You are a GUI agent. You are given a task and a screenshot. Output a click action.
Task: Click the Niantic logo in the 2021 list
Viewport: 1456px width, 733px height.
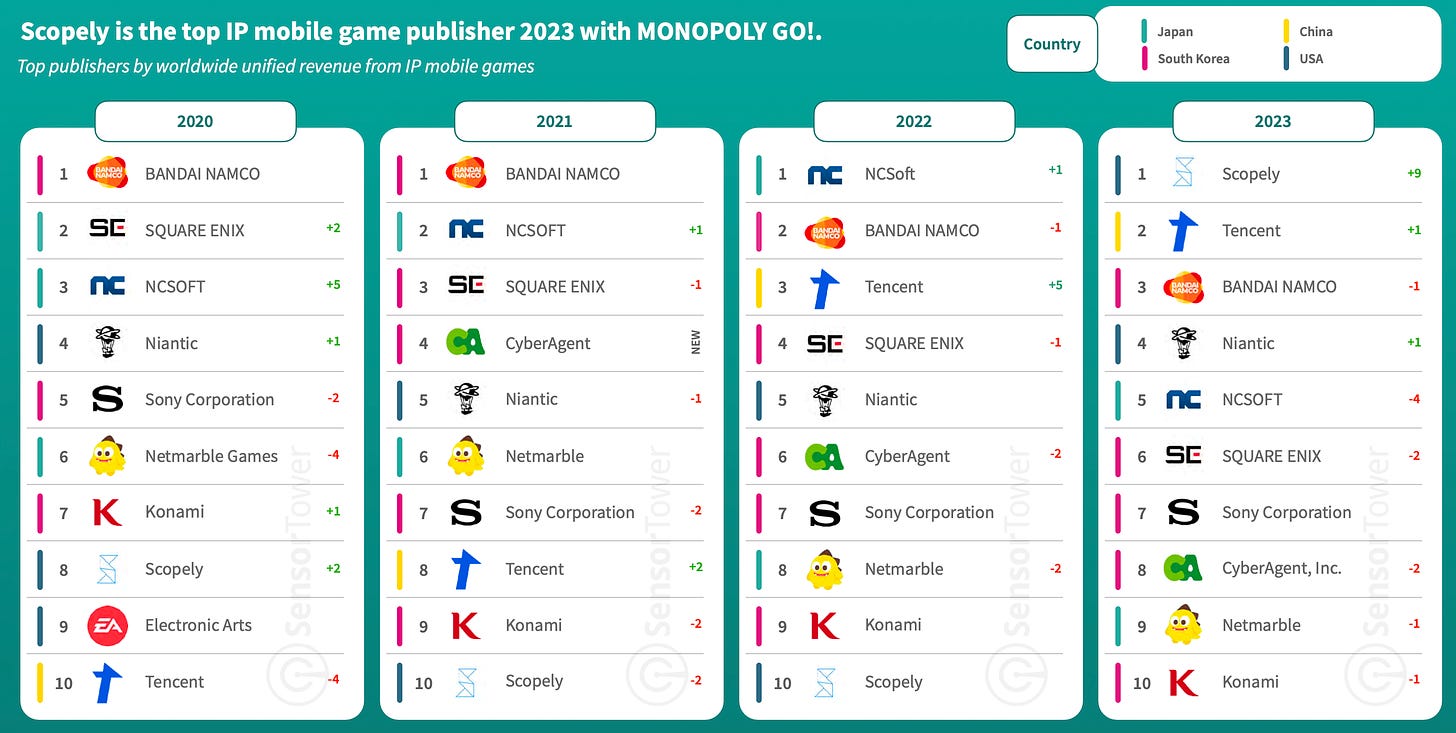pos(466,399)
